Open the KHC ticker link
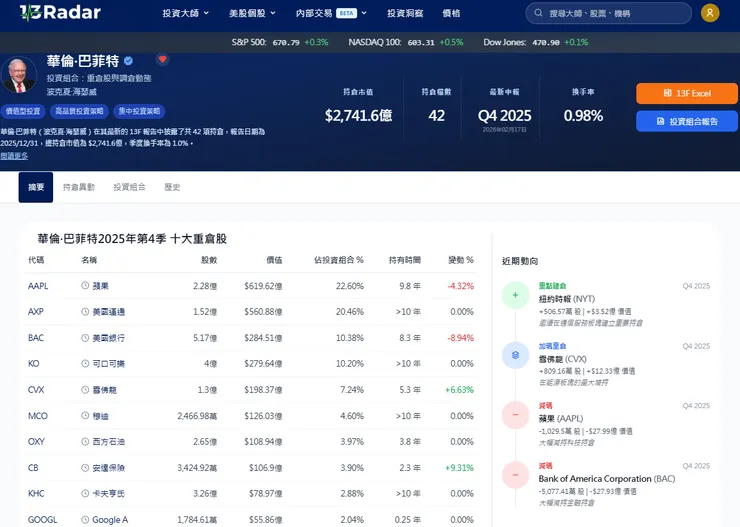Screen dimensions: 740x527 36,494
